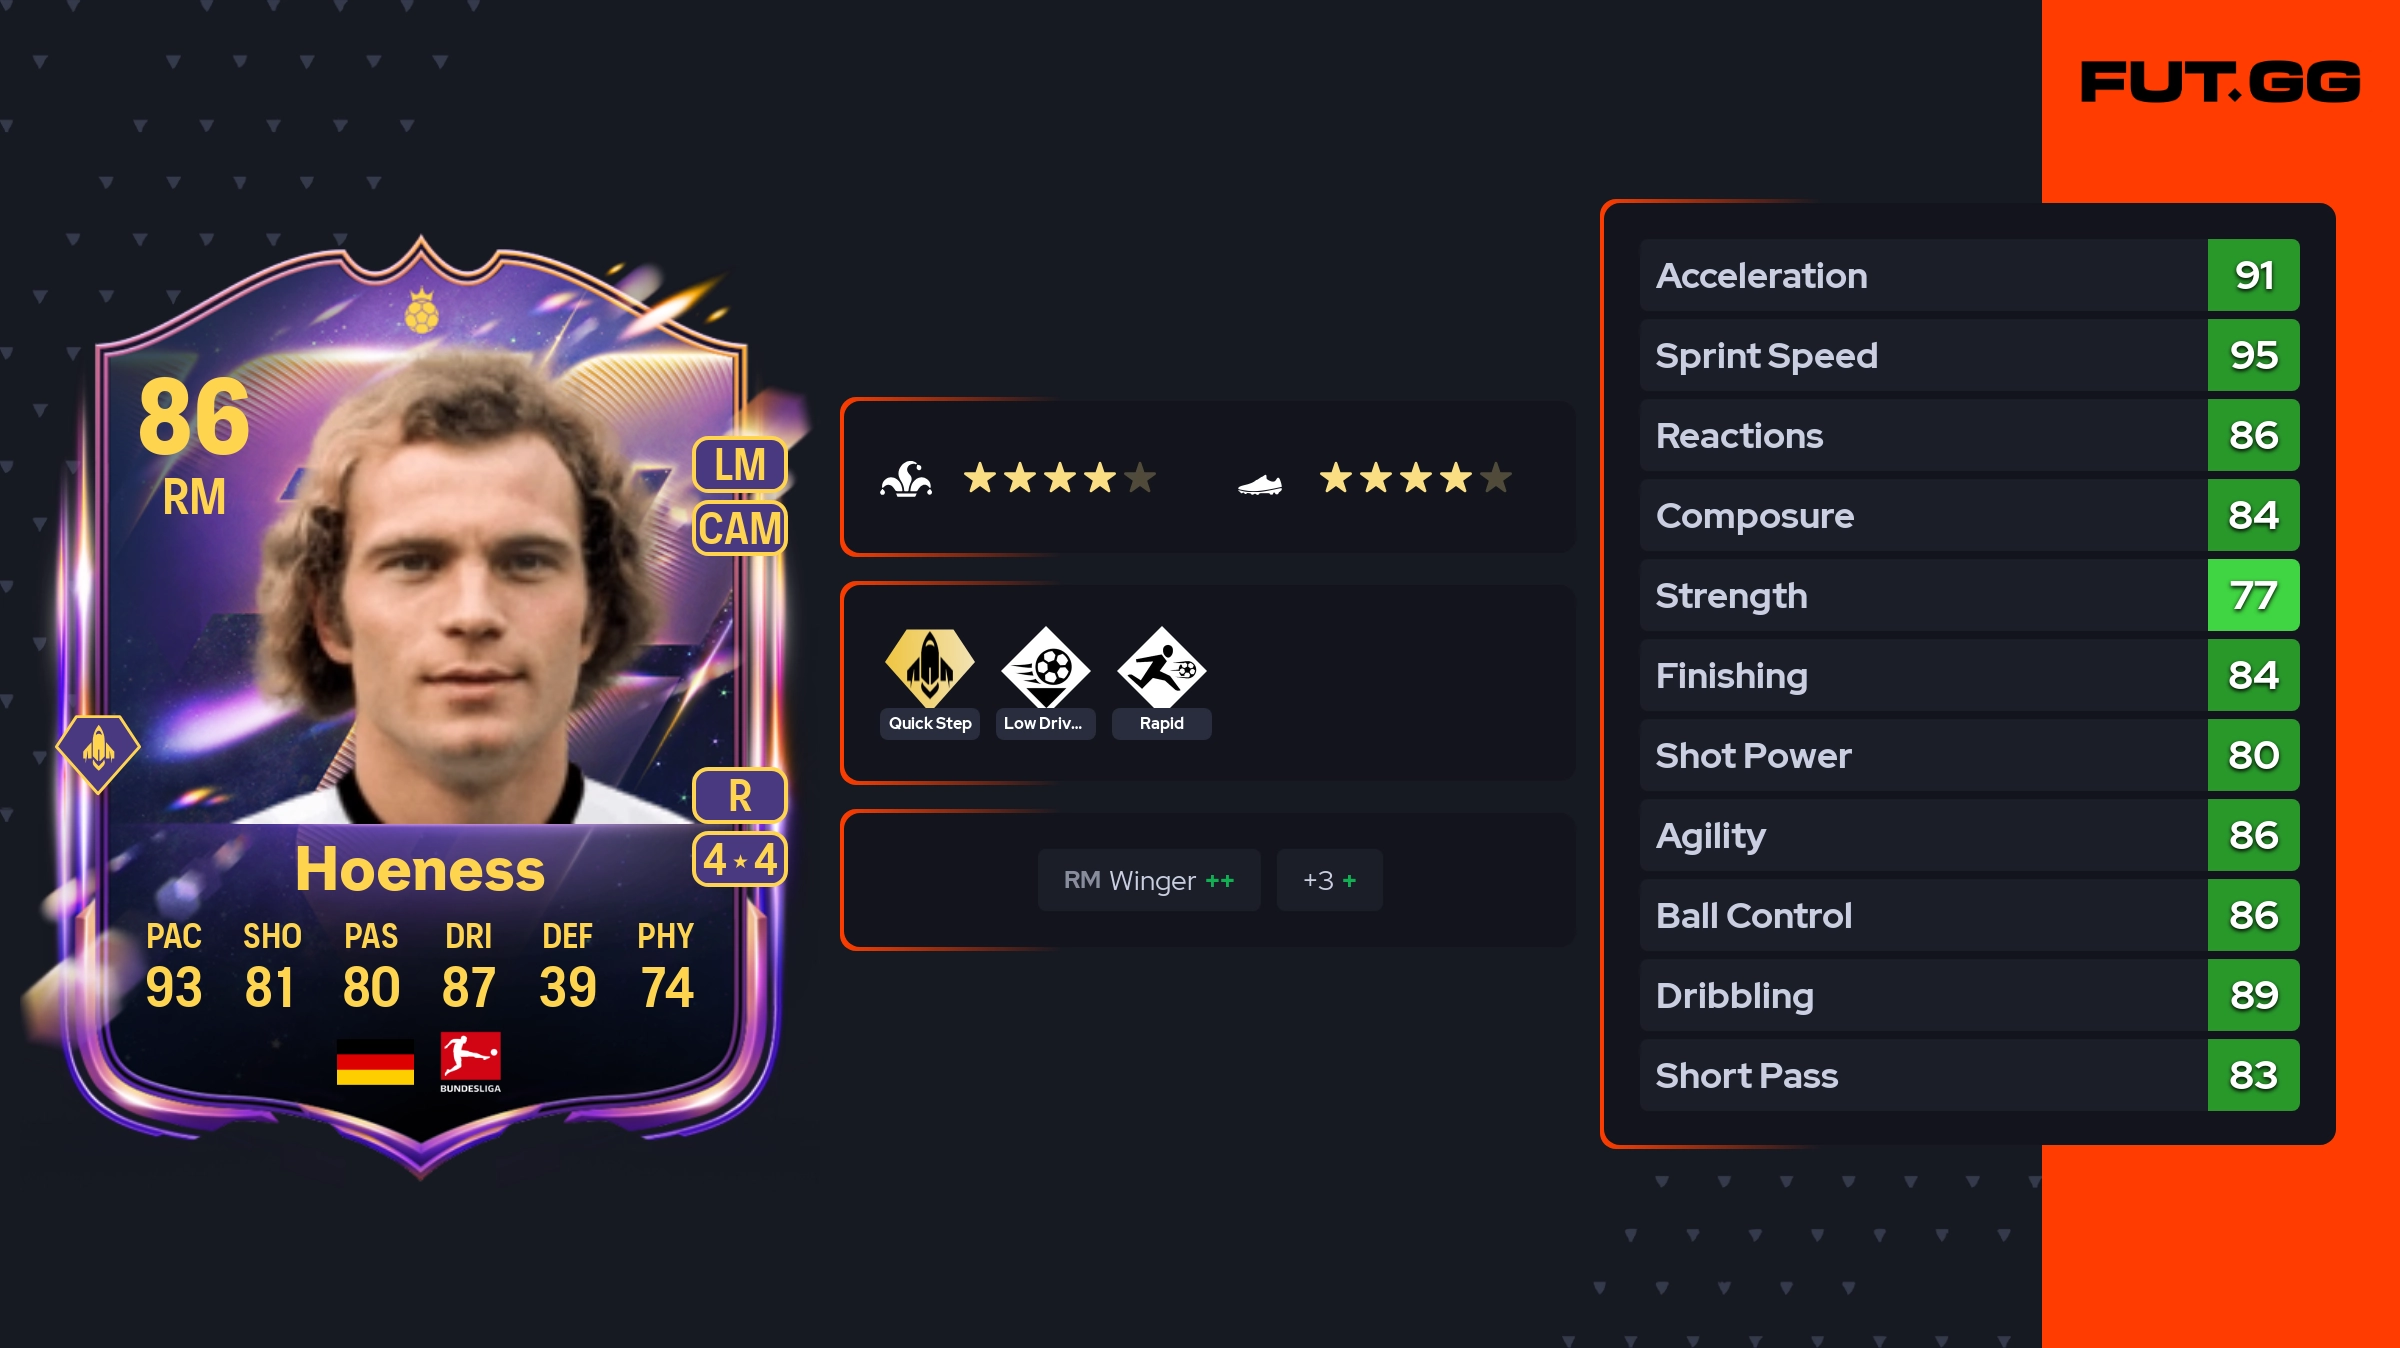Click the Quick Step playstyle icon
This screenshot has height=1348, width=2400.
pos(930,667)
